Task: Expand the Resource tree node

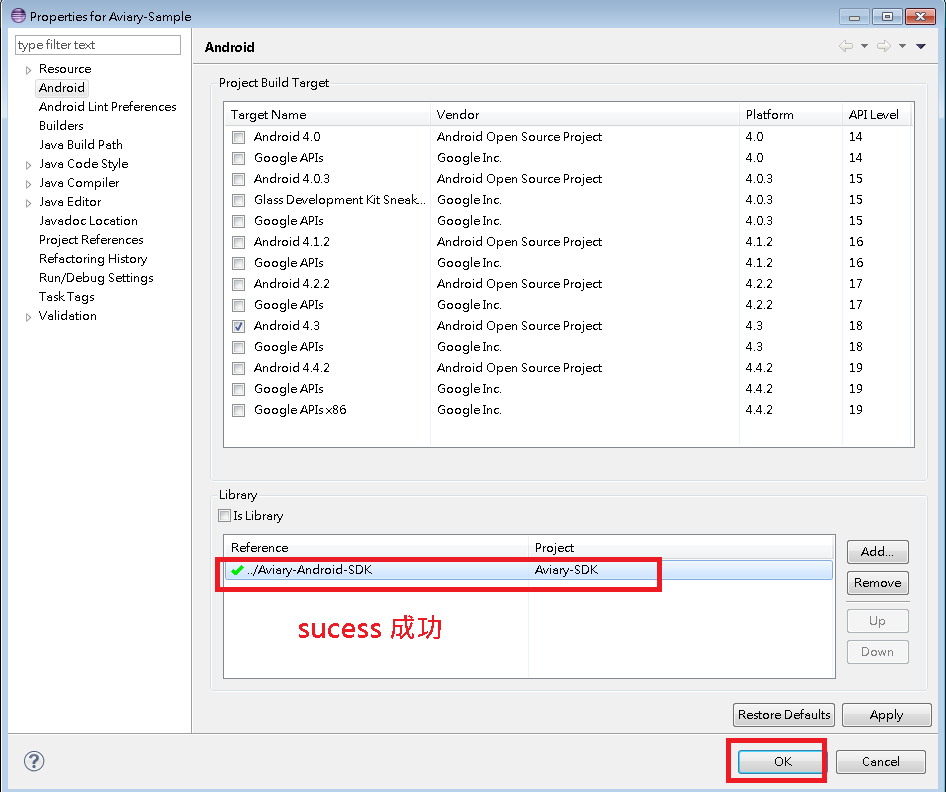Action: click(x=28, y=70)
